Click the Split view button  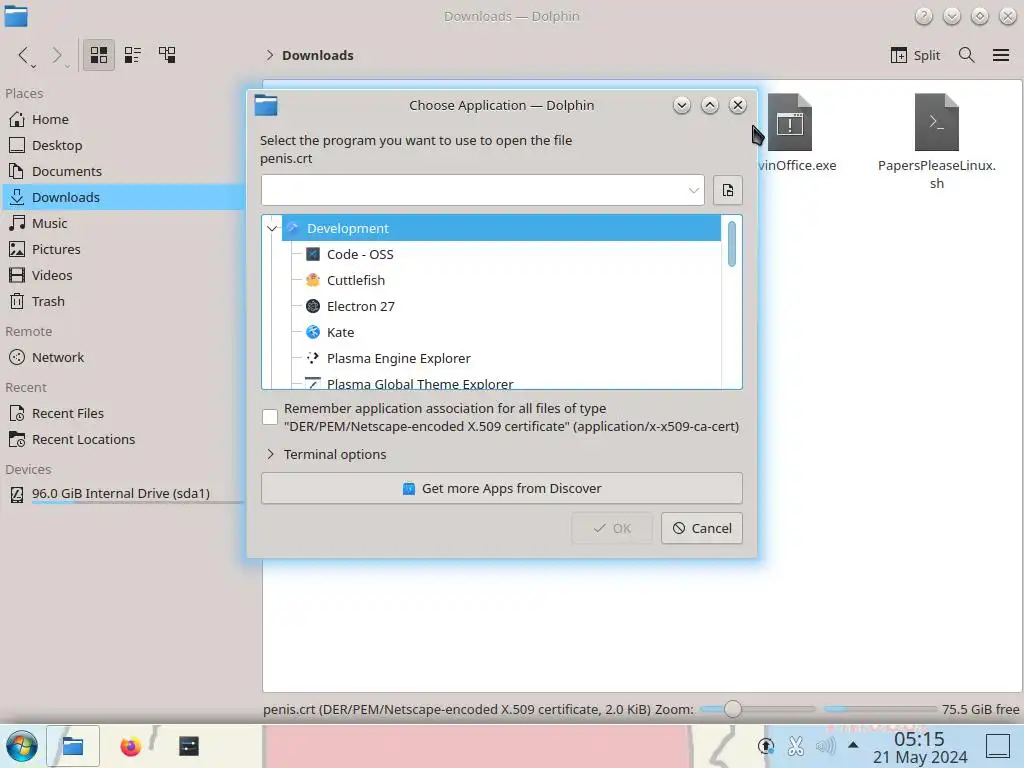916,55
